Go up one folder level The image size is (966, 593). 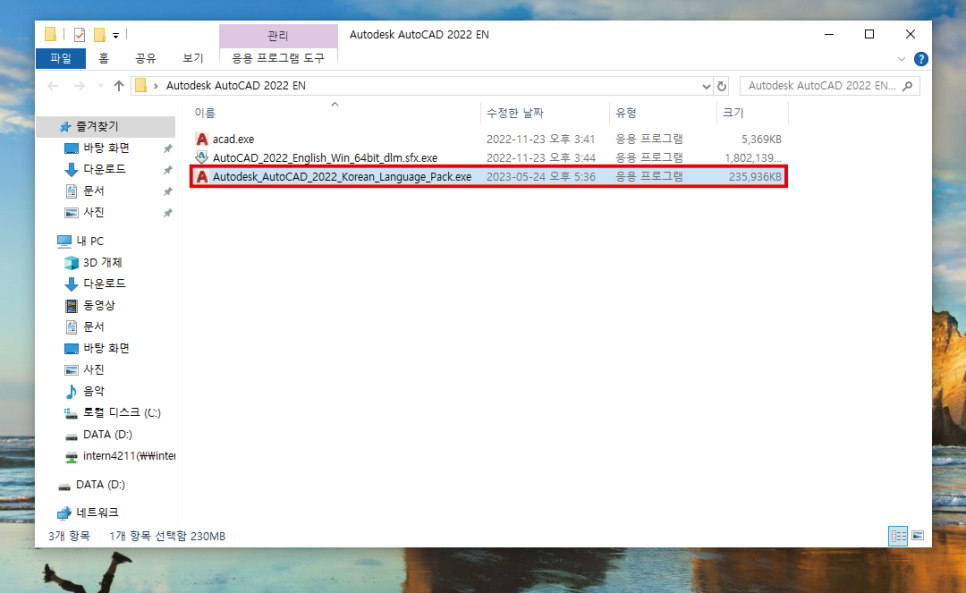tap(119, 86)
